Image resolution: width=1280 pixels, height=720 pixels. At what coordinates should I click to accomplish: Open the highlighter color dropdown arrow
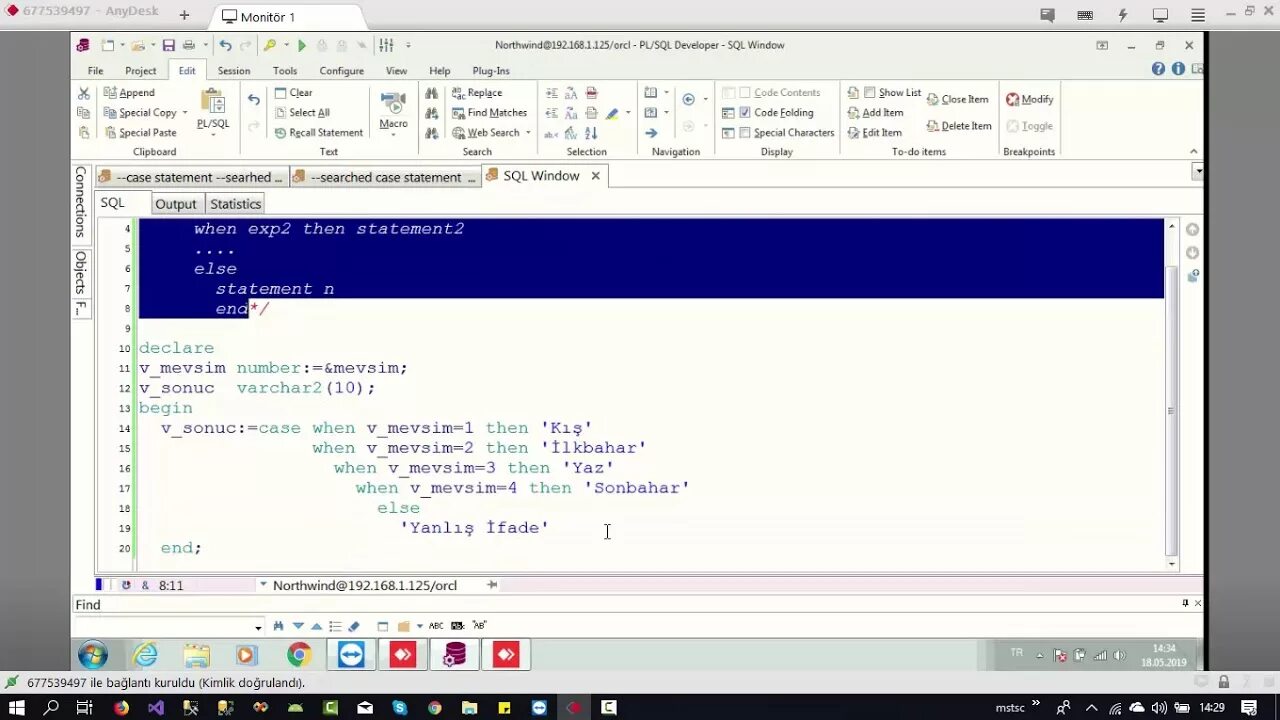[628, 113]
